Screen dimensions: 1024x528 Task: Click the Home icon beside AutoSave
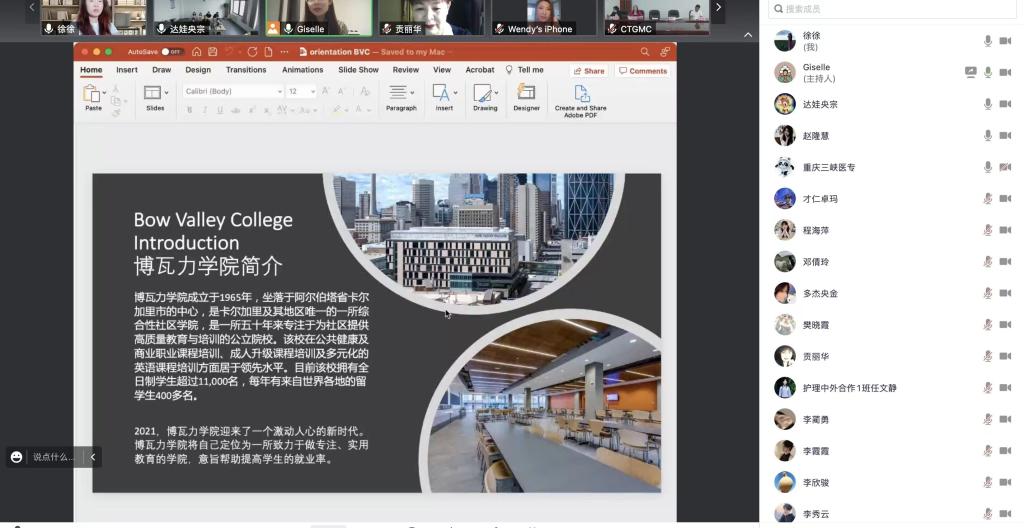[x=197, y=52]
